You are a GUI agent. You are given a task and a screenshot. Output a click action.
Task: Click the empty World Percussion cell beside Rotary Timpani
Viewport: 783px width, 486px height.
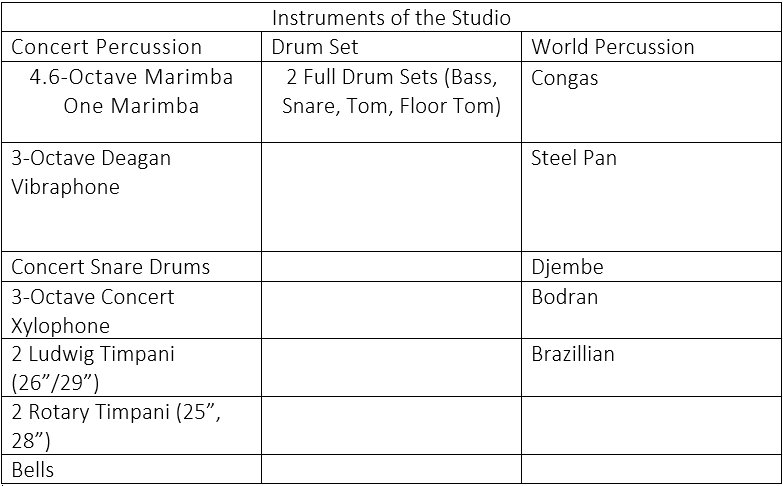(652, 426)
